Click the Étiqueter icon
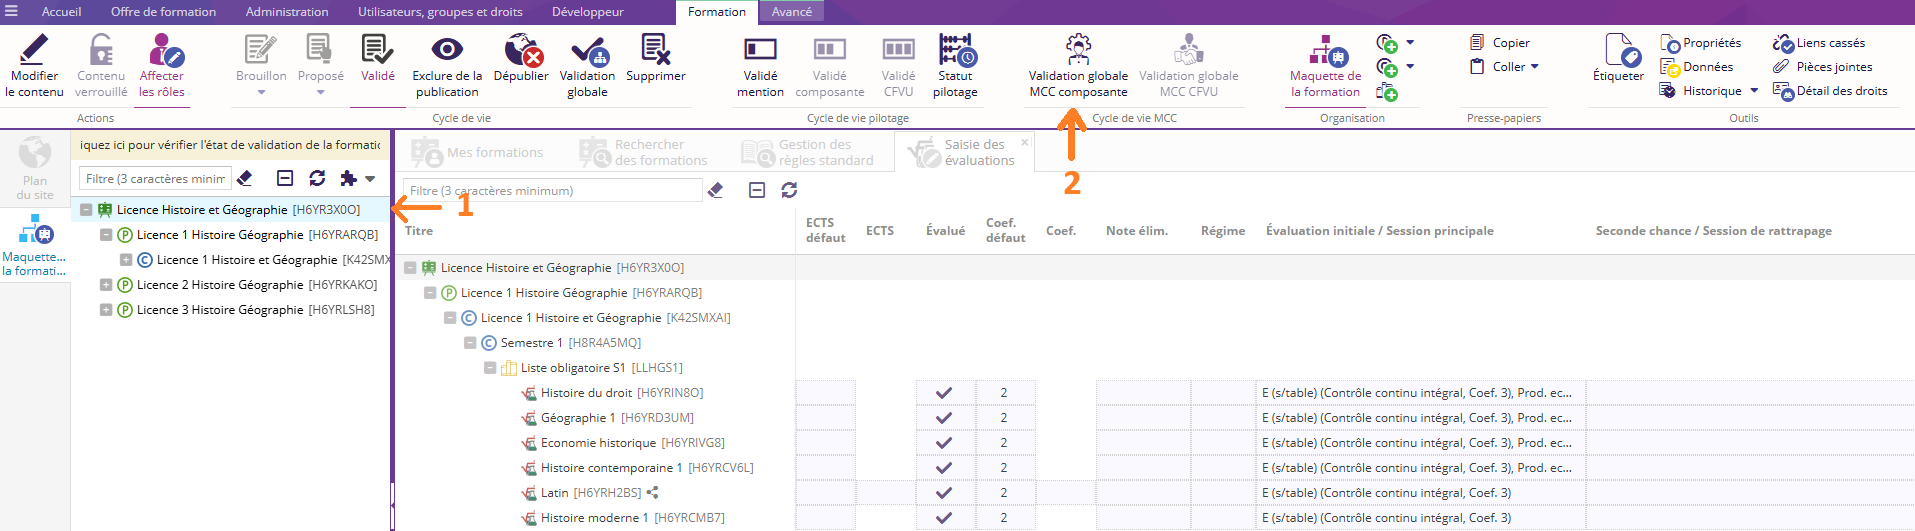1915x531 pixels. [x=1618, y=51]
